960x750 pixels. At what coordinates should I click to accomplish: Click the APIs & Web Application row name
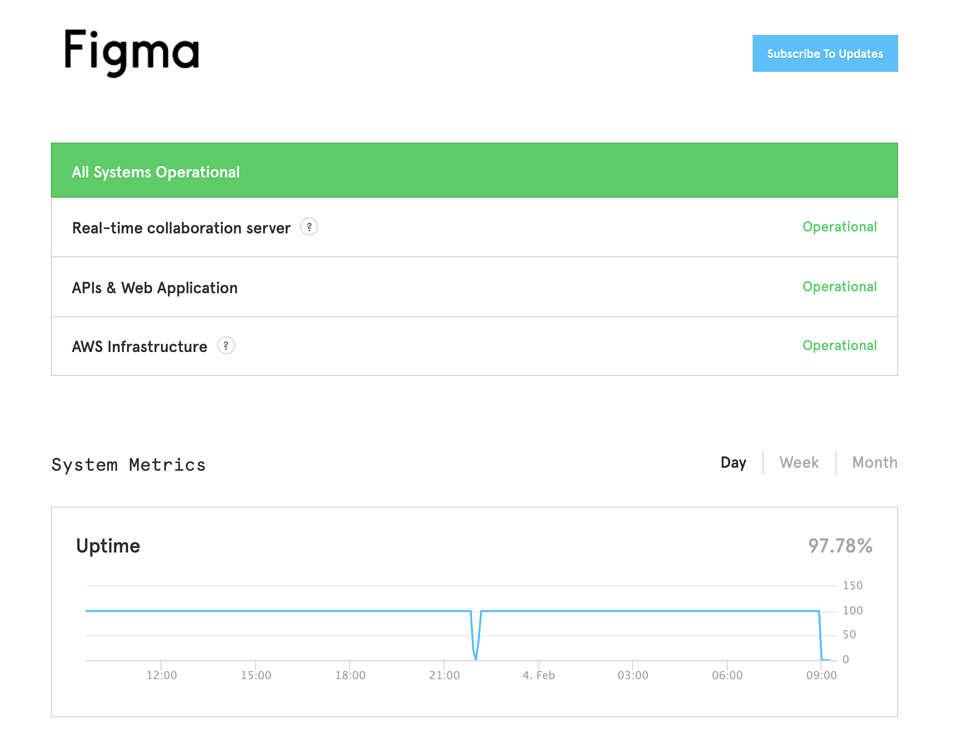click(x=155, y=288)
